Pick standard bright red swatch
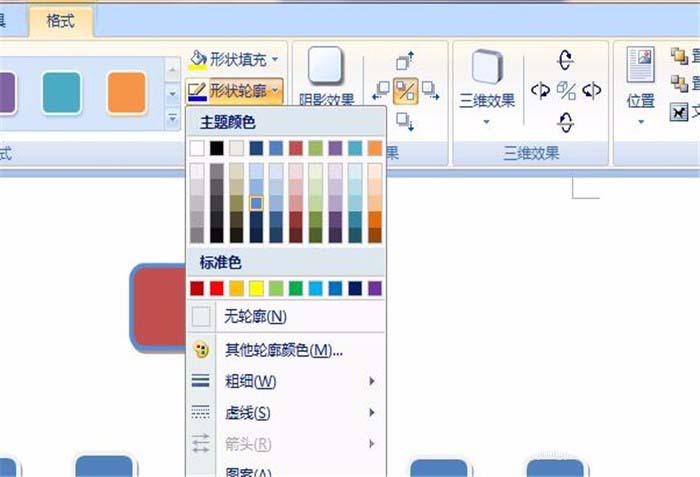Image resolution: width=700 pixels, height=477 pixels. pyautogui.click(x=217, y=289)
